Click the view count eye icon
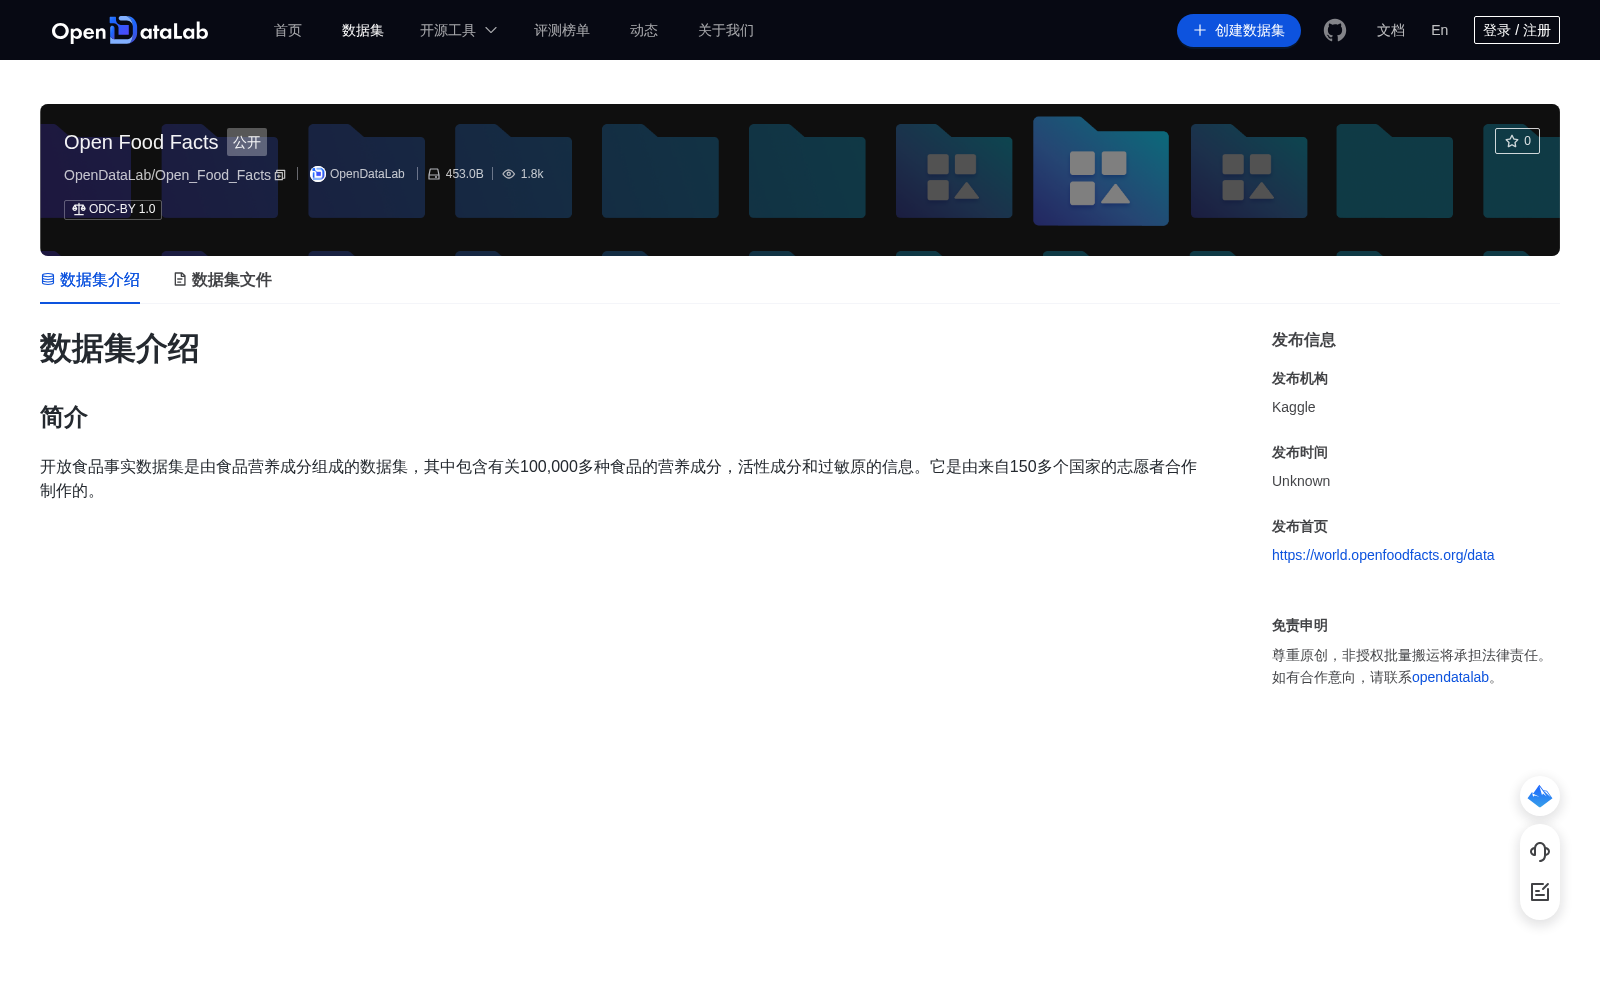 pyautogui.click(x=509, y=174)
